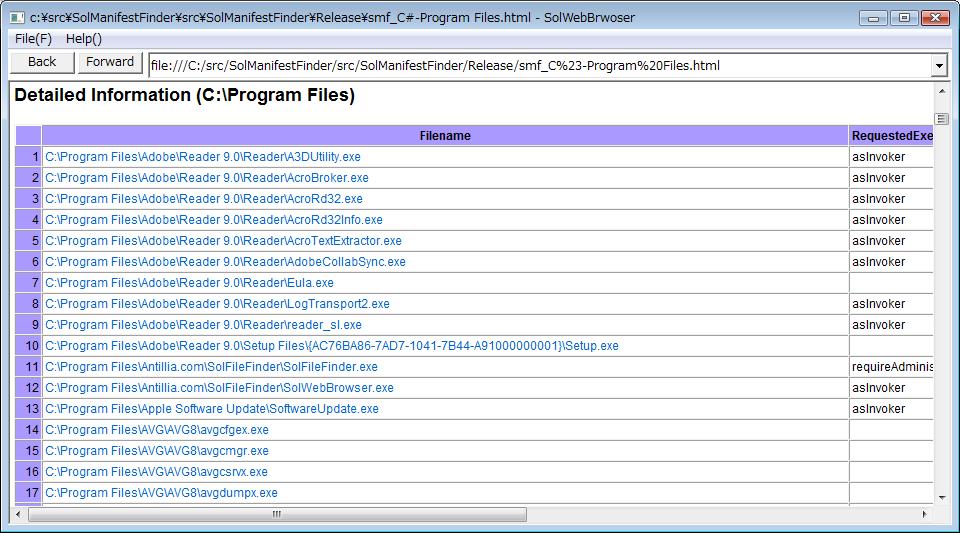
Task: Minimize the SolWebBrwoser window
Action: (x=873, y=18)
